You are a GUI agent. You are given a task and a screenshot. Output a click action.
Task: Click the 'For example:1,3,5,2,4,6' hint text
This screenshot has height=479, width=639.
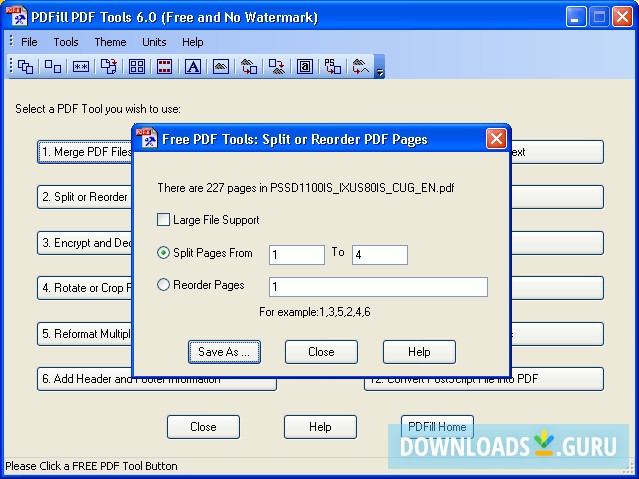(x=315, y=312)
